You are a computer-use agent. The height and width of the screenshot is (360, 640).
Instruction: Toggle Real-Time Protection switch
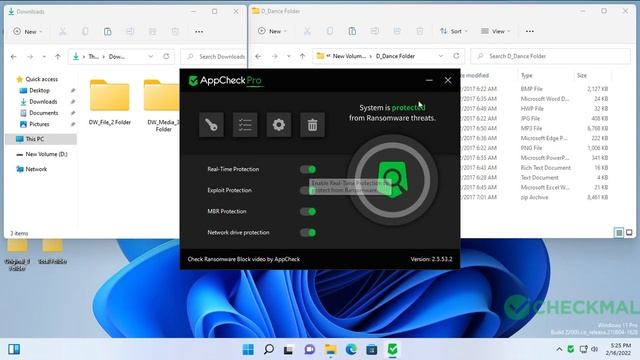(x=308, y=169)
